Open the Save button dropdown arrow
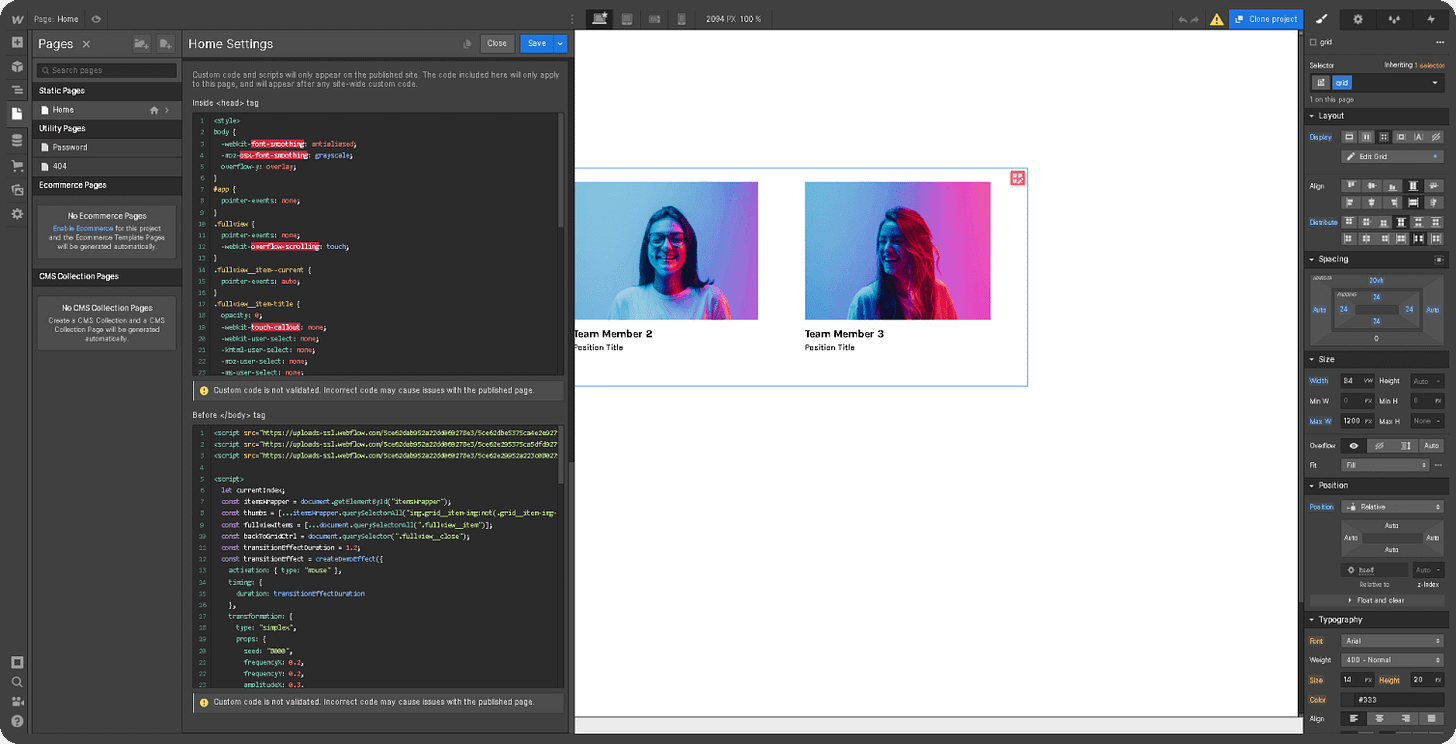The height and width of the screenshot is (744, 1456). [559, 43]
